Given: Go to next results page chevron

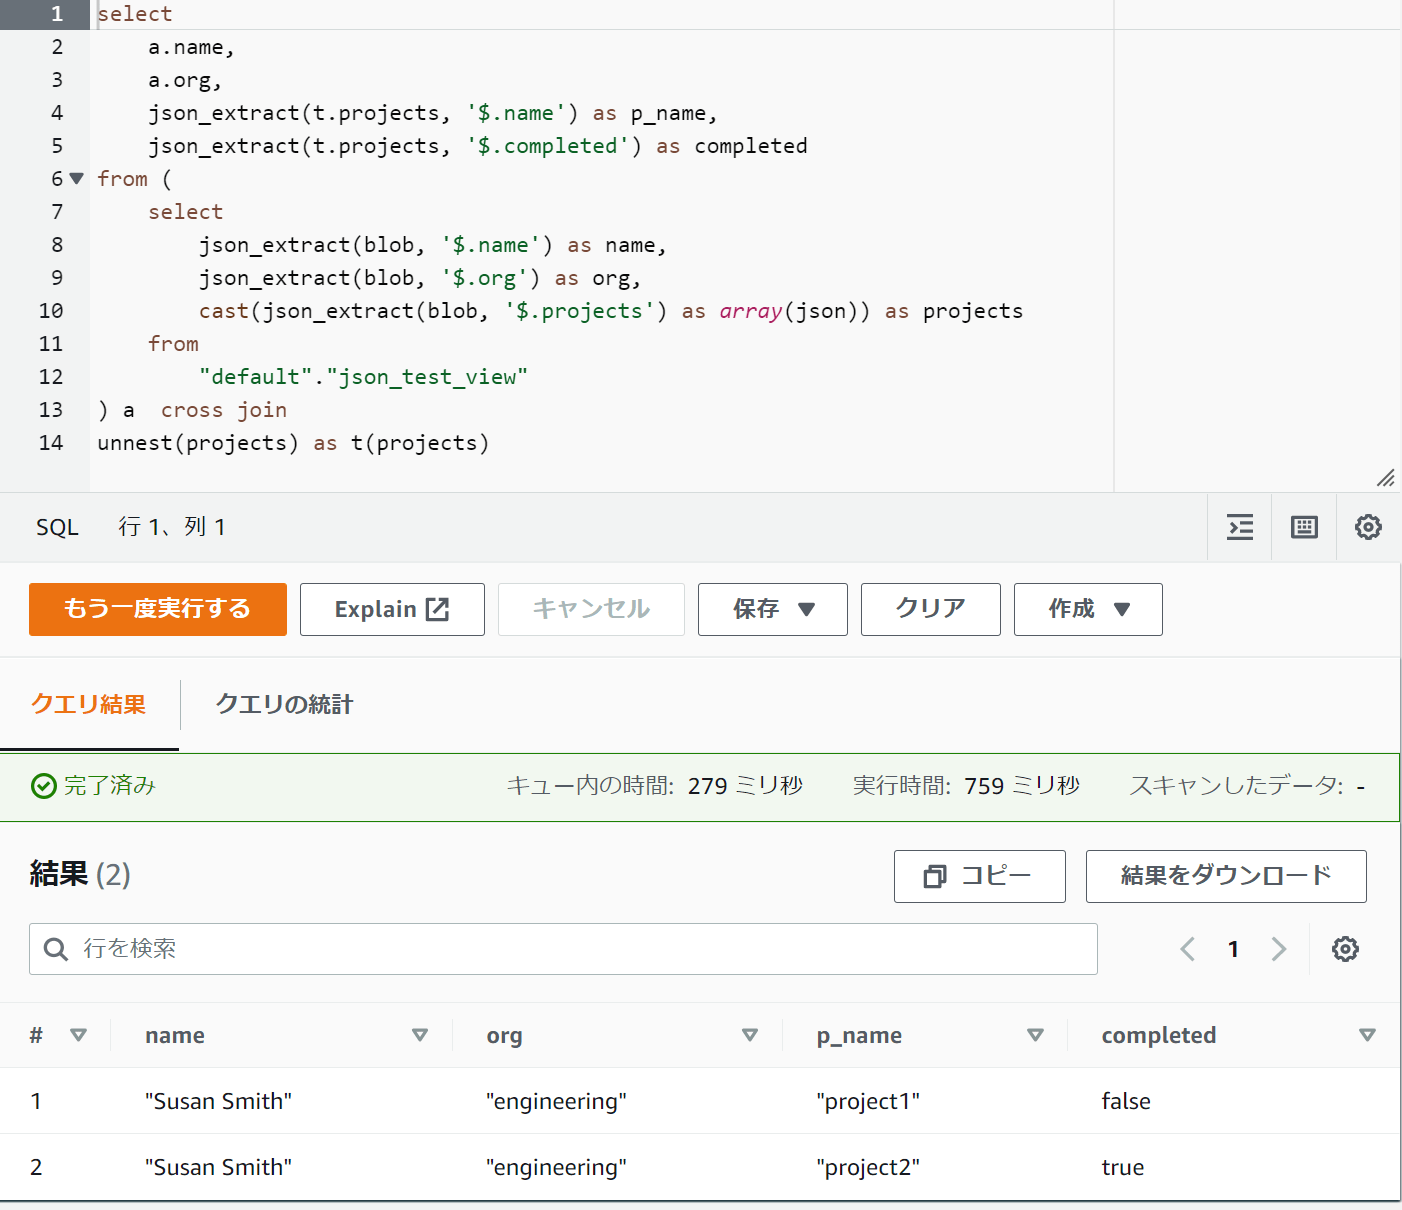Looking at the screenshot, I should coord(1279,949).
